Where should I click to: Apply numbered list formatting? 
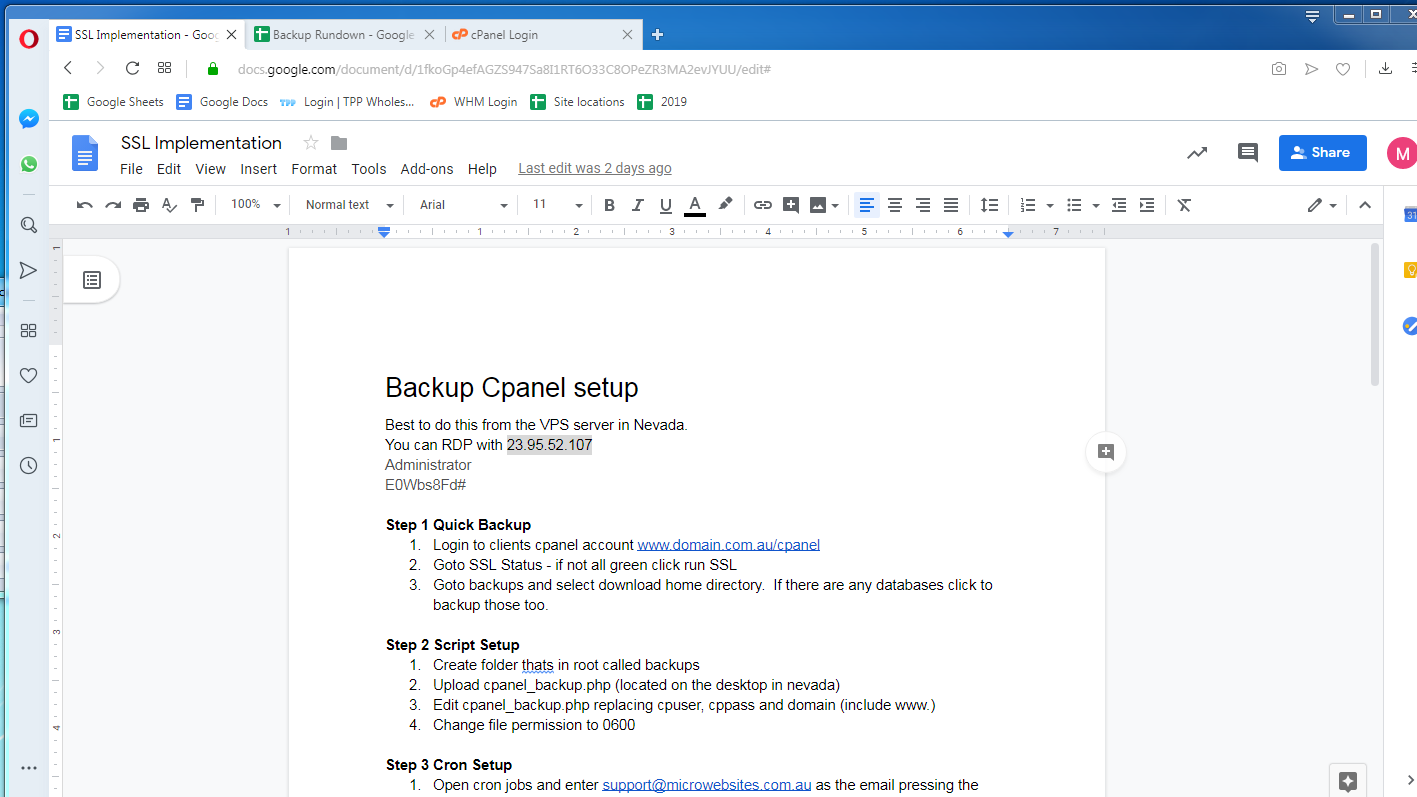[x=1027, y=205]
